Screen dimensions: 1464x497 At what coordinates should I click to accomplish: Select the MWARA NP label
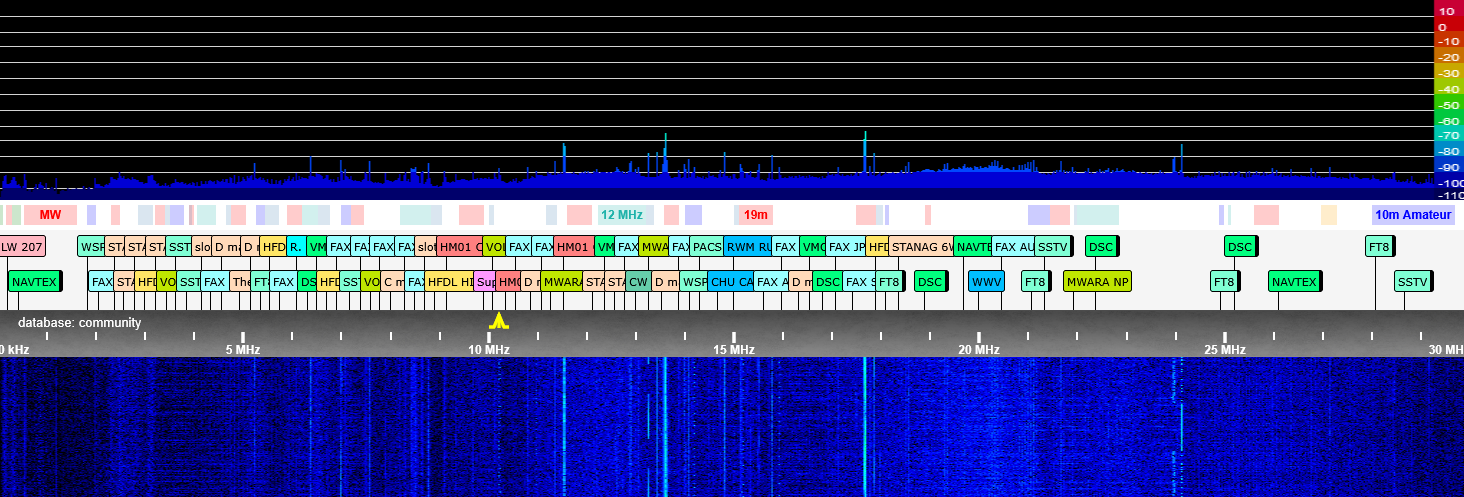(1097, 282)
